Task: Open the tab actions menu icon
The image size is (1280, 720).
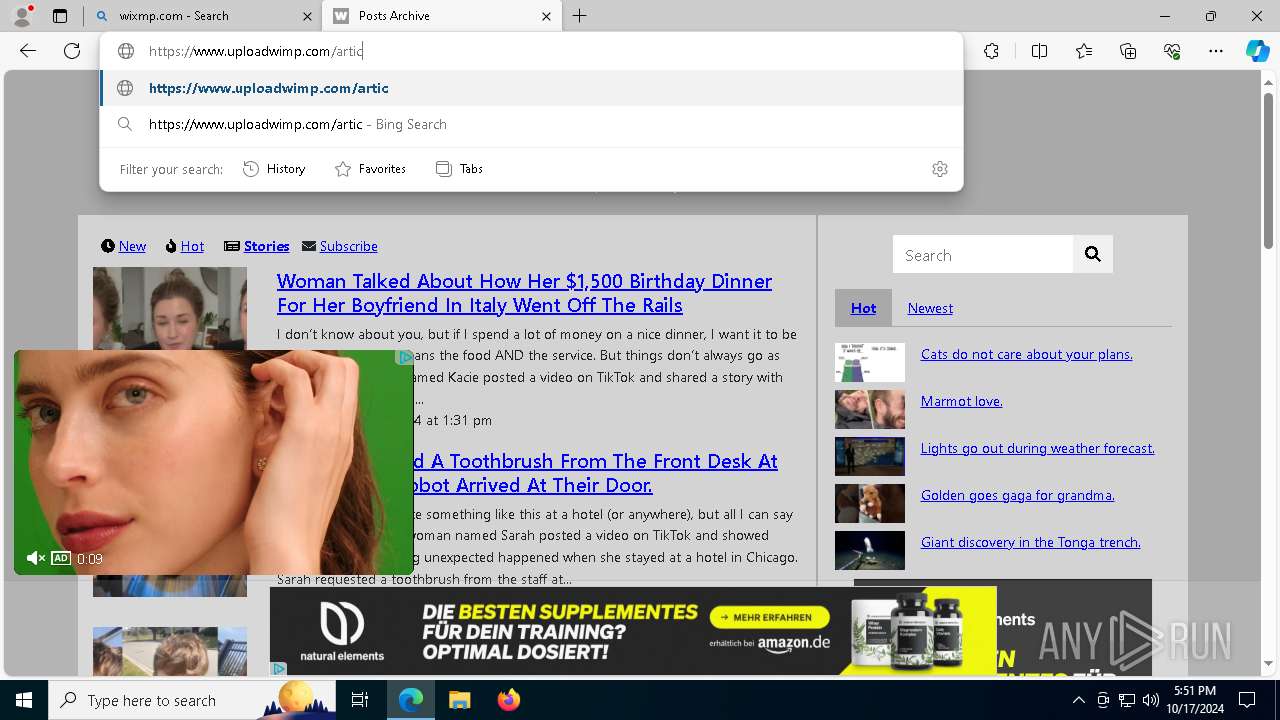Action: coord(60,16)
